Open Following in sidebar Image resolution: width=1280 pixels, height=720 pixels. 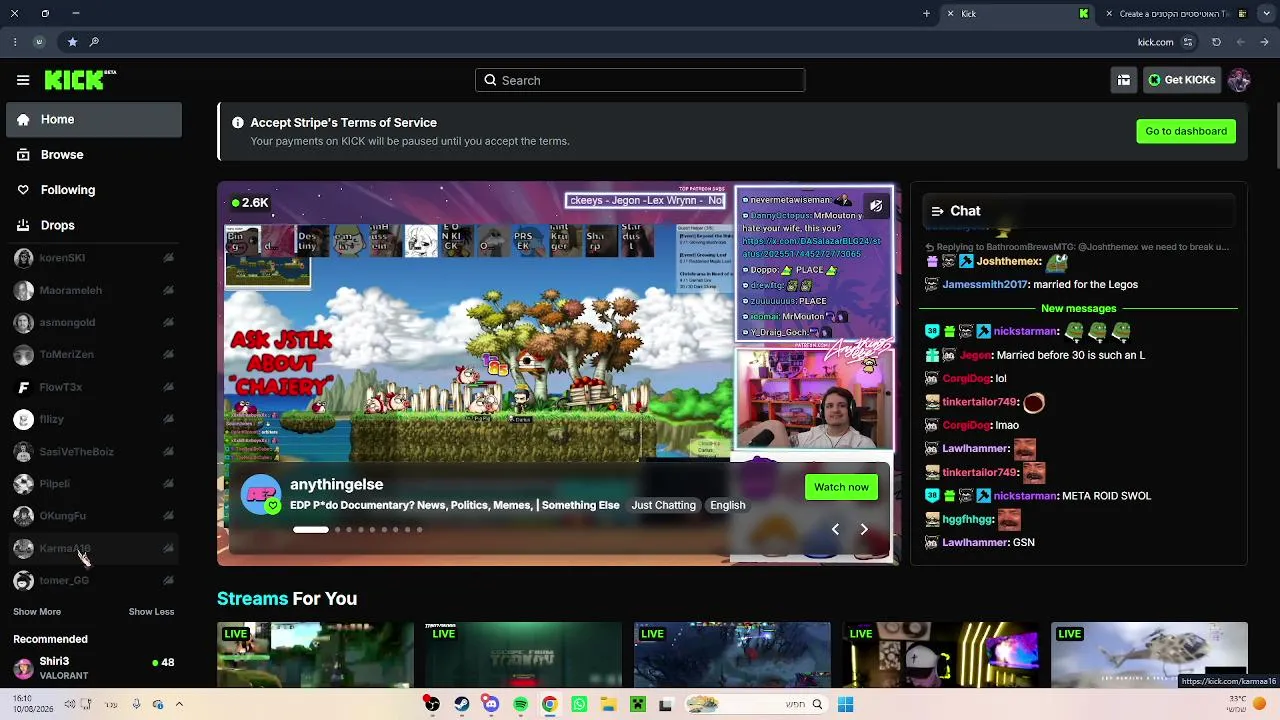point(94,190)
